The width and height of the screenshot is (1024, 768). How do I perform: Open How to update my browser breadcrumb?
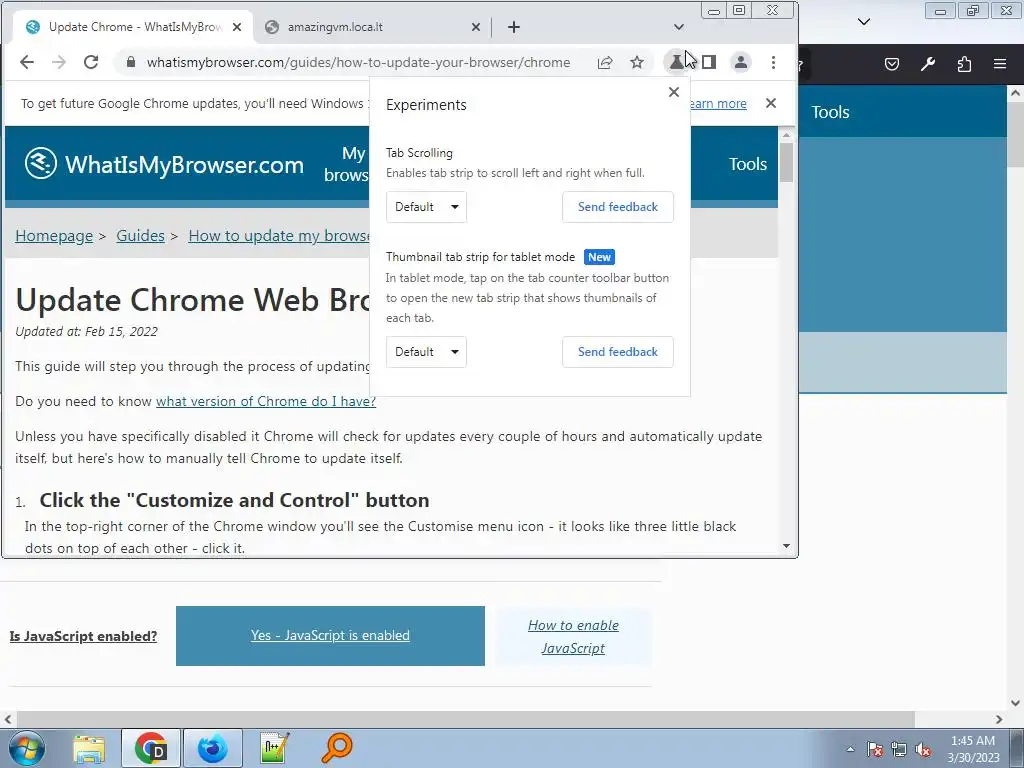[279, 236]
